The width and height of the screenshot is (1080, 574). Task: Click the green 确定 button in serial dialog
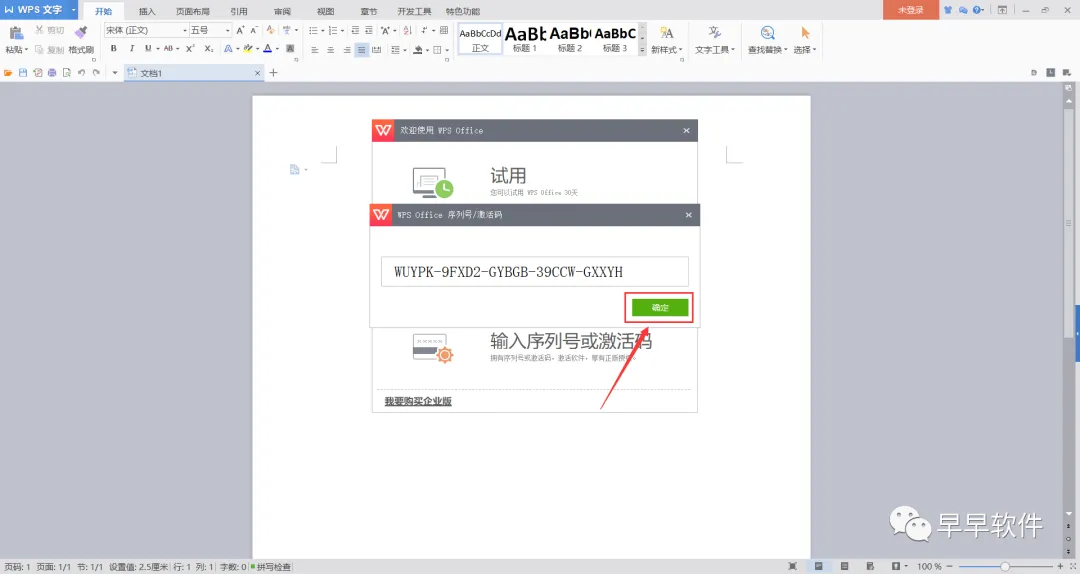click(x=660, y=307)
